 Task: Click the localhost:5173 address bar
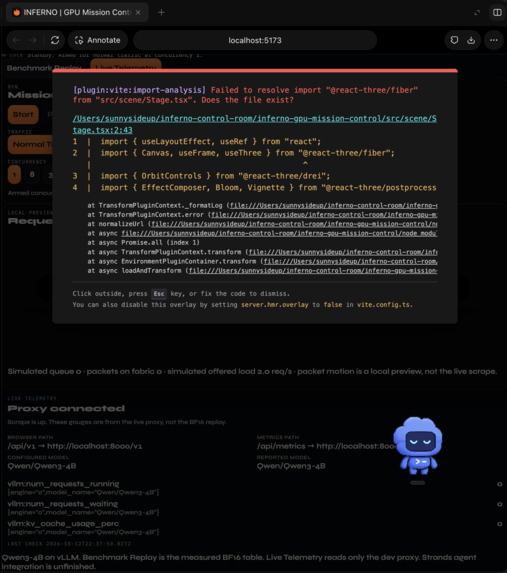point(255,40)
